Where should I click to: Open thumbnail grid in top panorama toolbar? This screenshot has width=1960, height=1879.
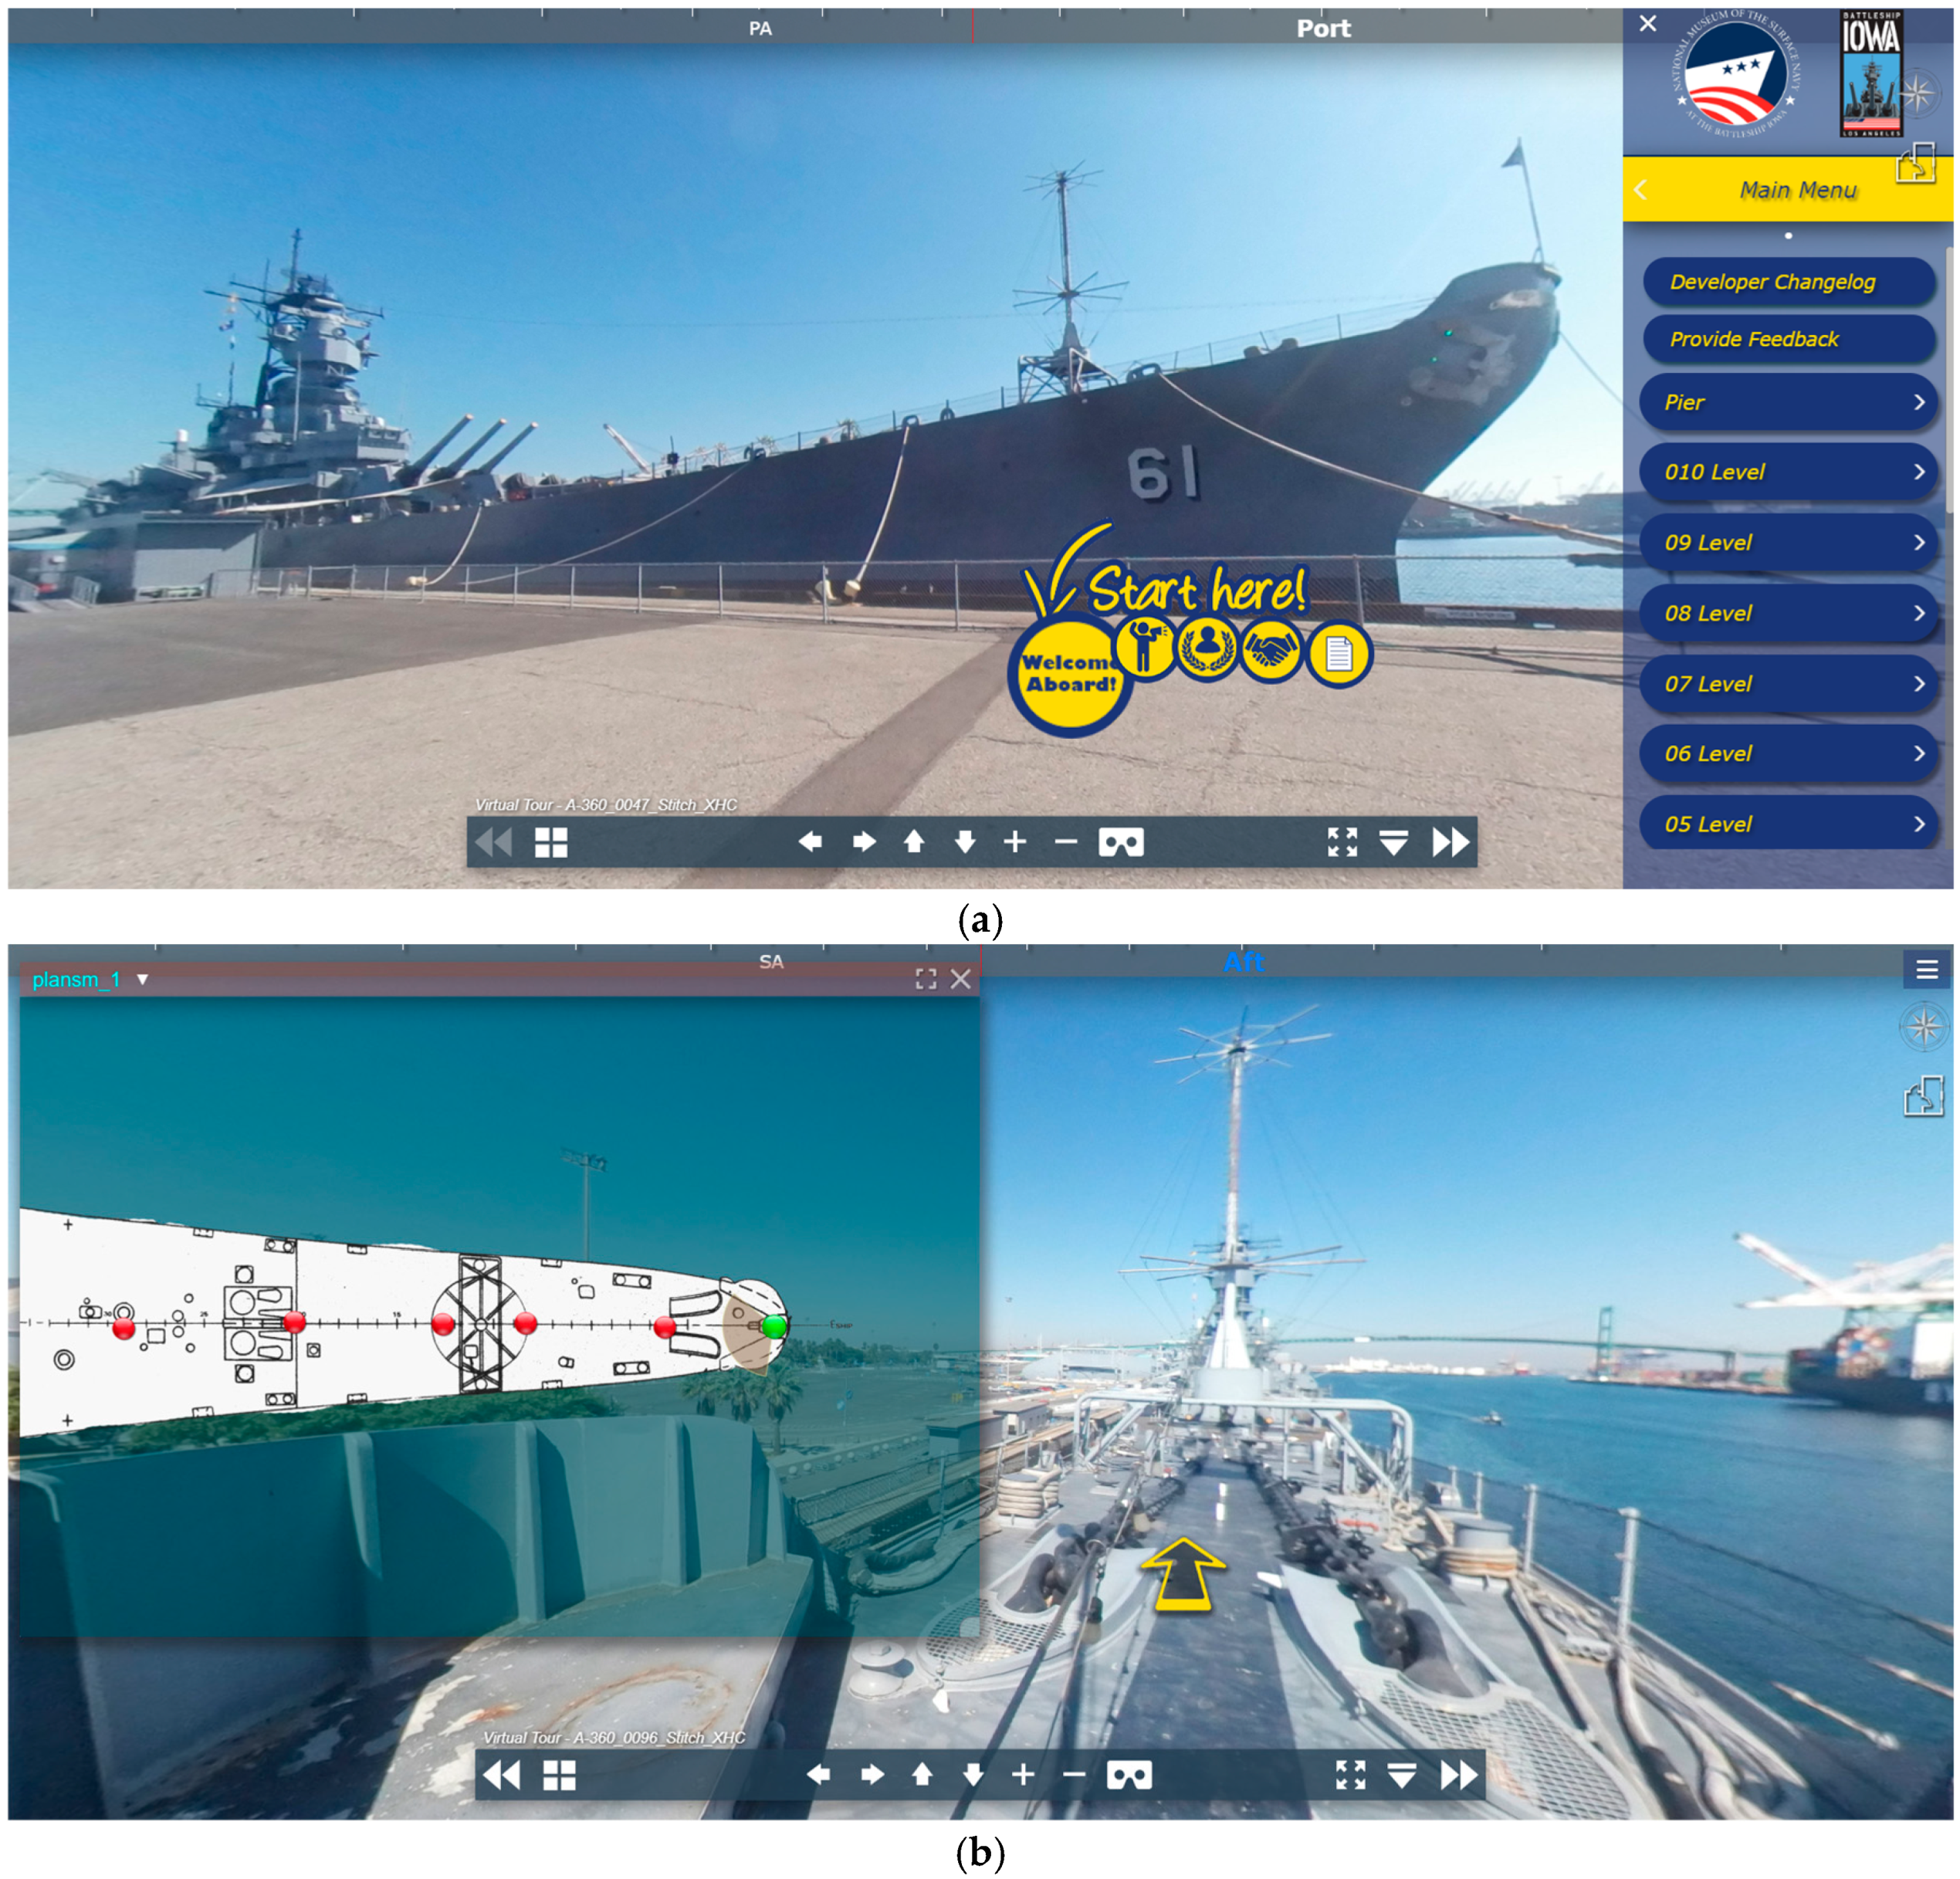[x=550, y=842]
